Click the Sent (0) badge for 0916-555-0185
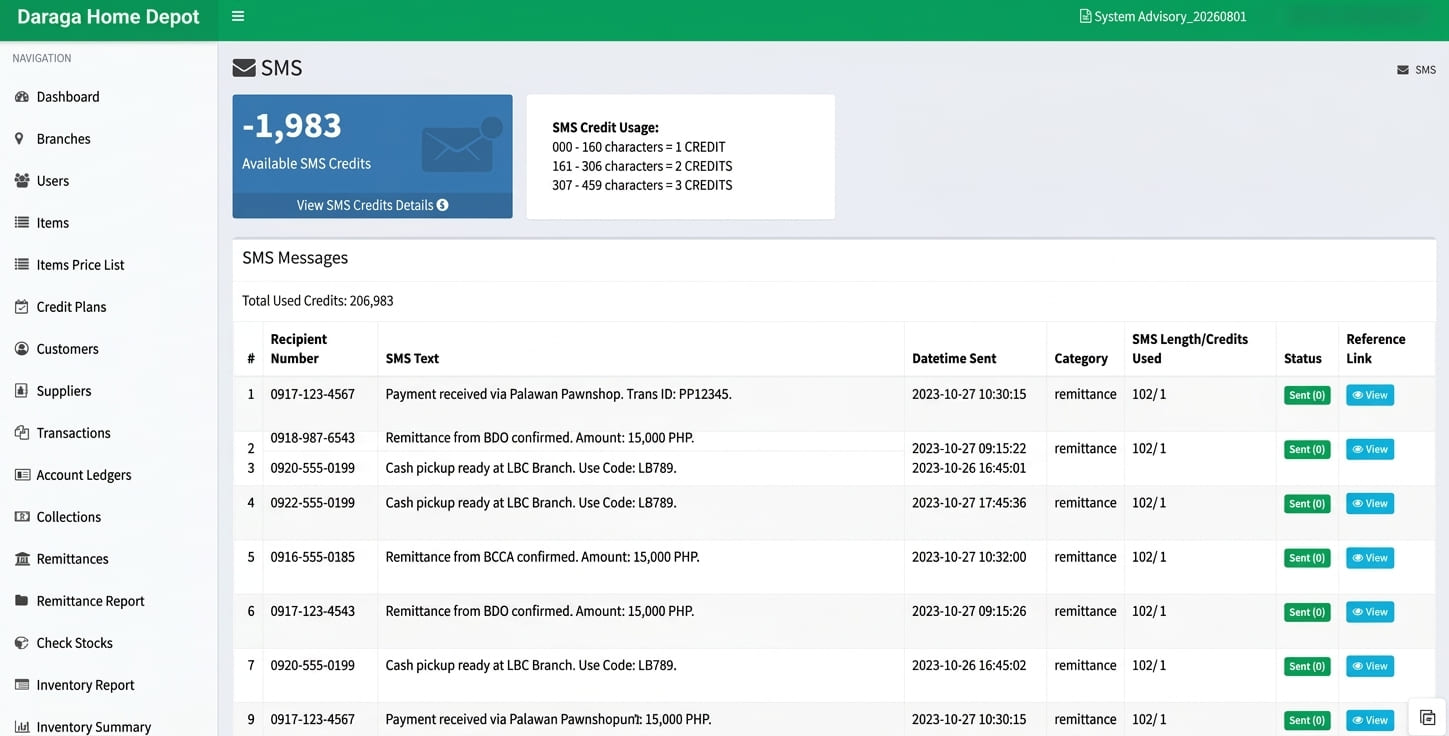Viewport: 1449px width, 736px height. pyautogui.click(x=1307, y=558)
